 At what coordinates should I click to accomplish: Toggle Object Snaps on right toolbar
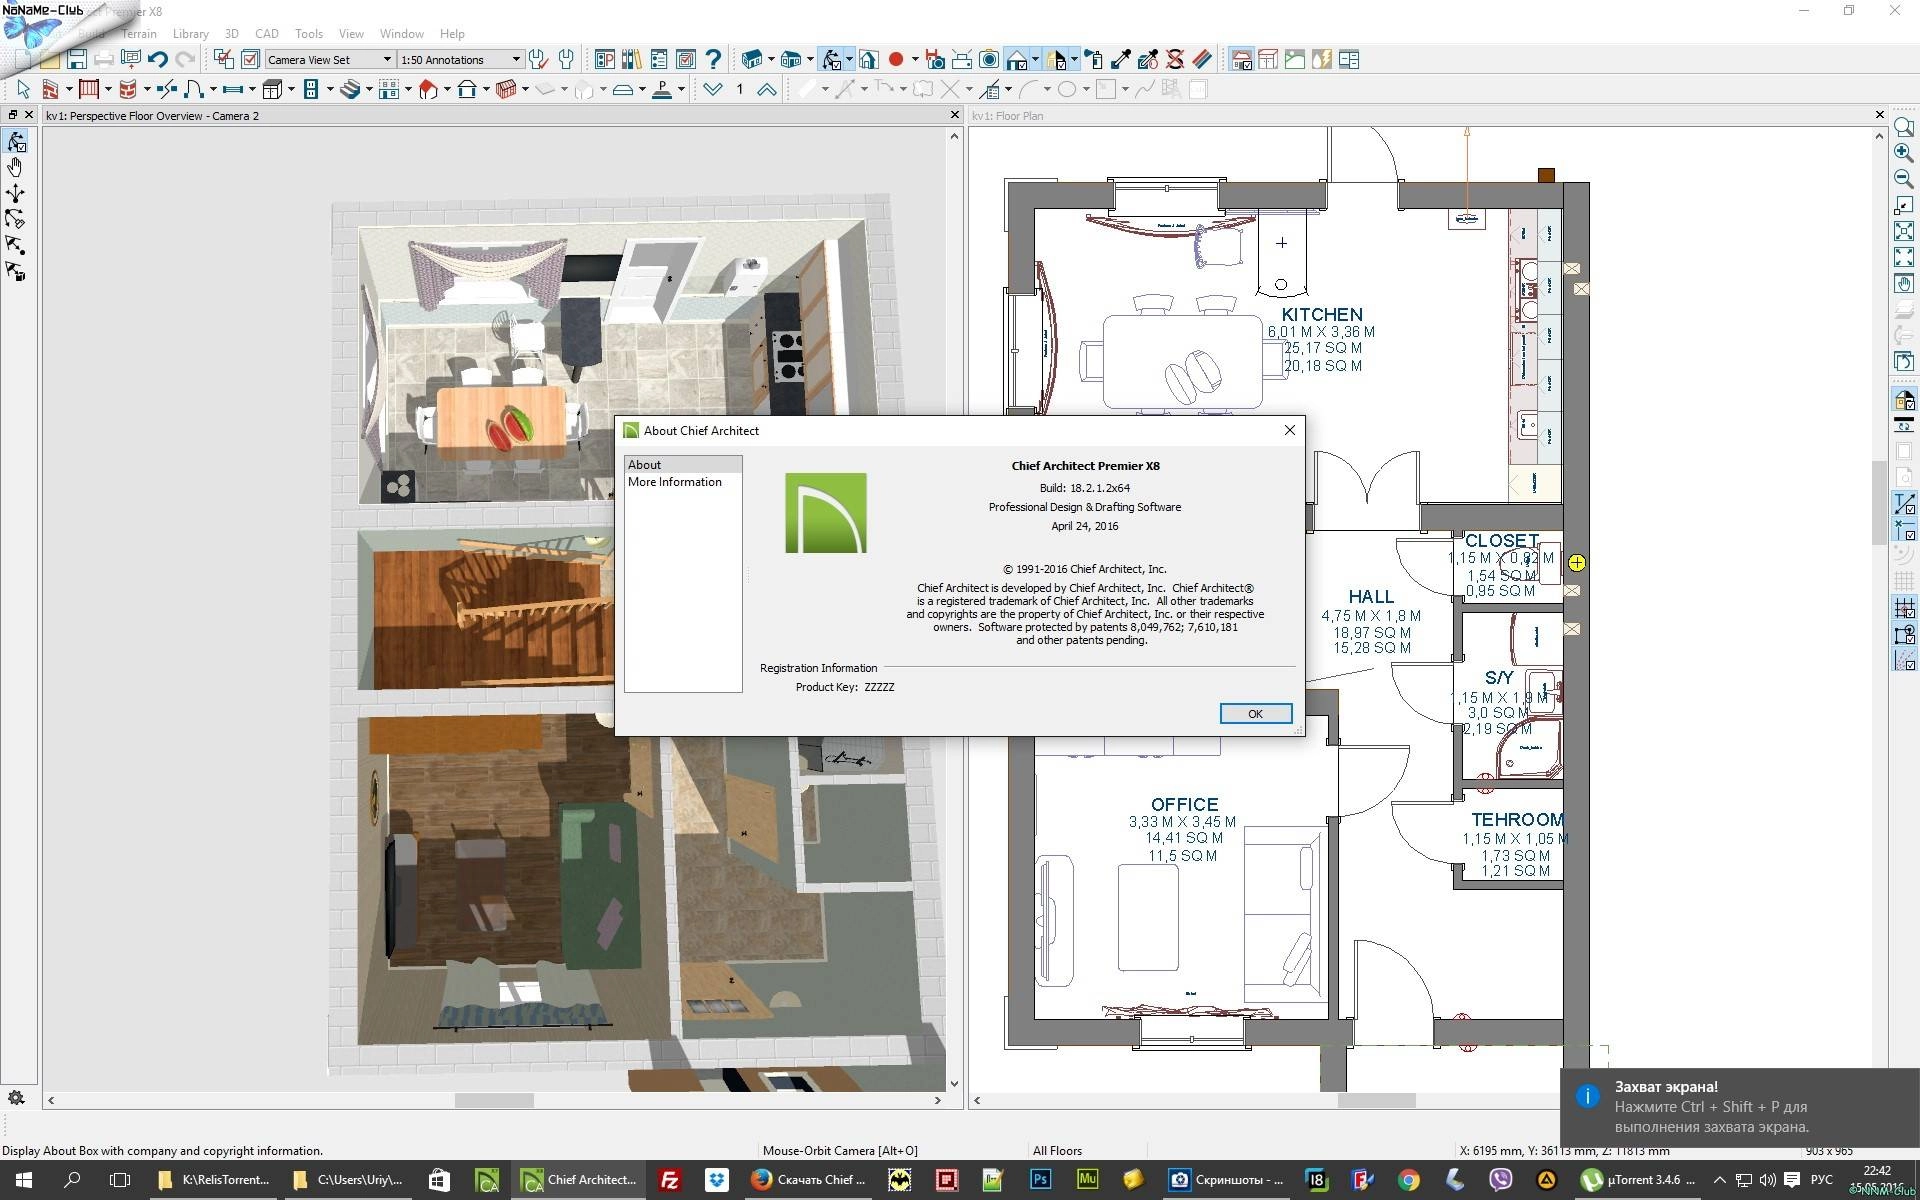click(x=1904, y=634)
